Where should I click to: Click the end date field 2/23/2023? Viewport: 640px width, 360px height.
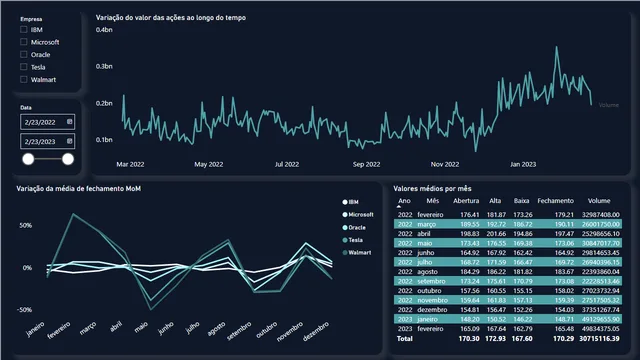(47, 141)
